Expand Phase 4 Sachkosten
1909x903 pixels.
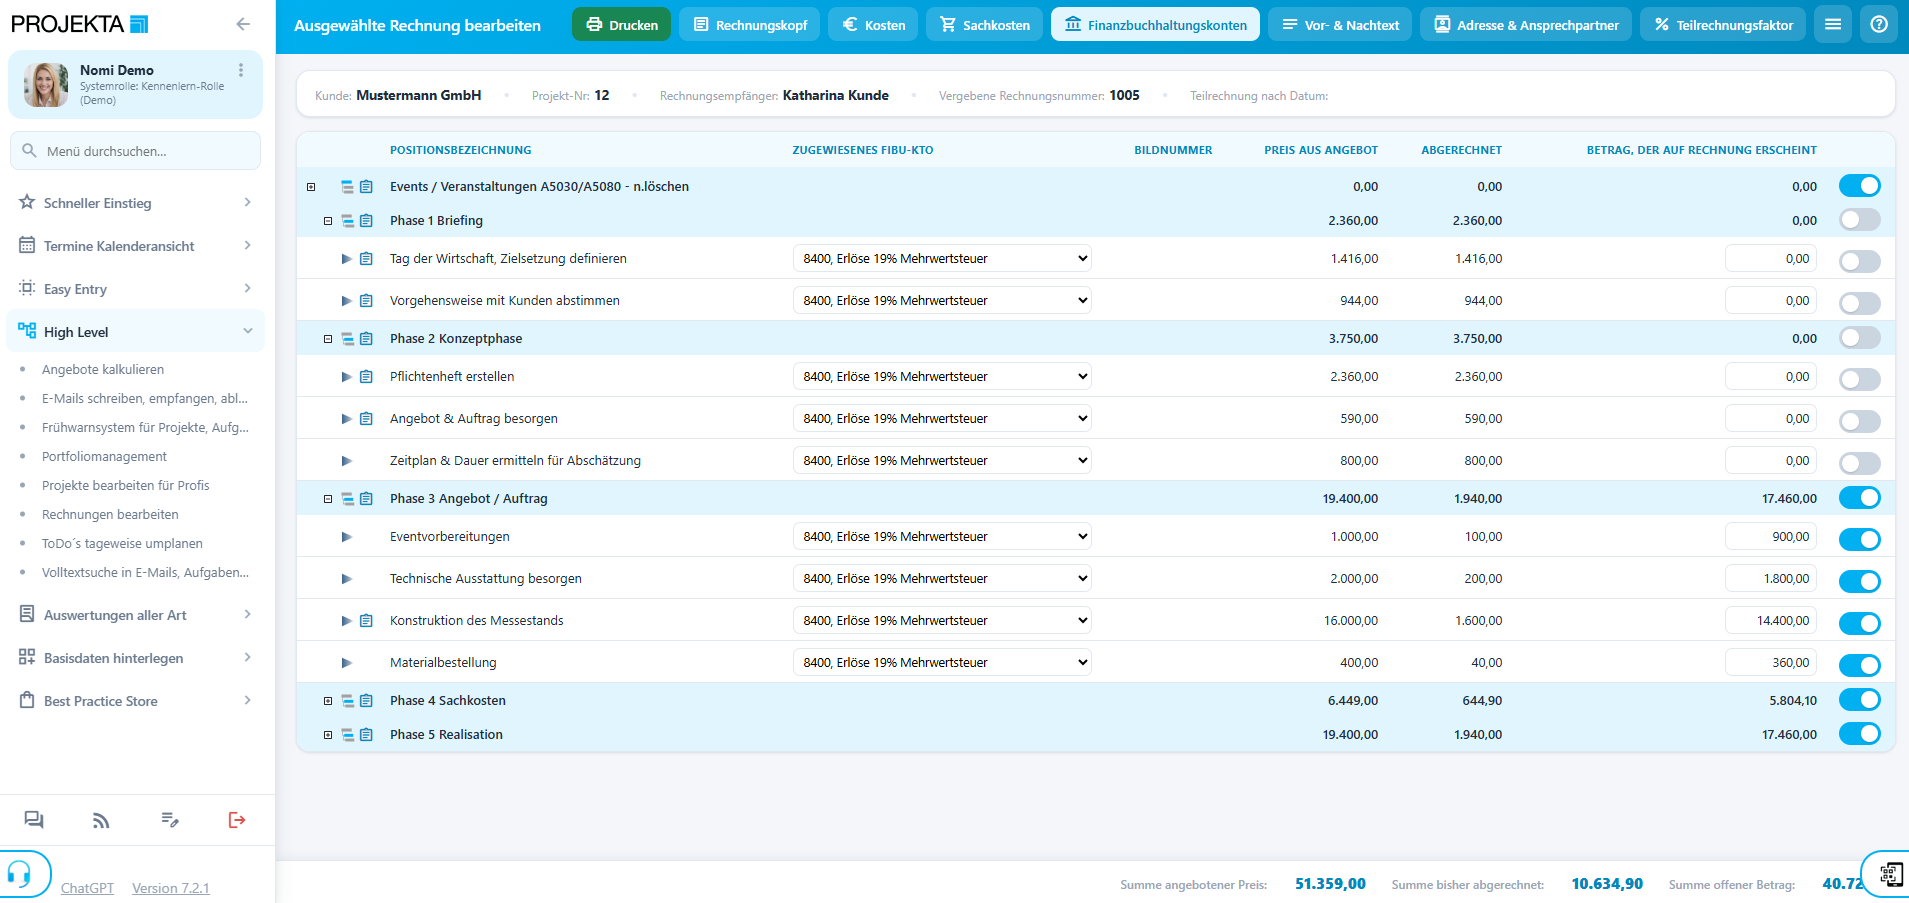click(327, 701)
